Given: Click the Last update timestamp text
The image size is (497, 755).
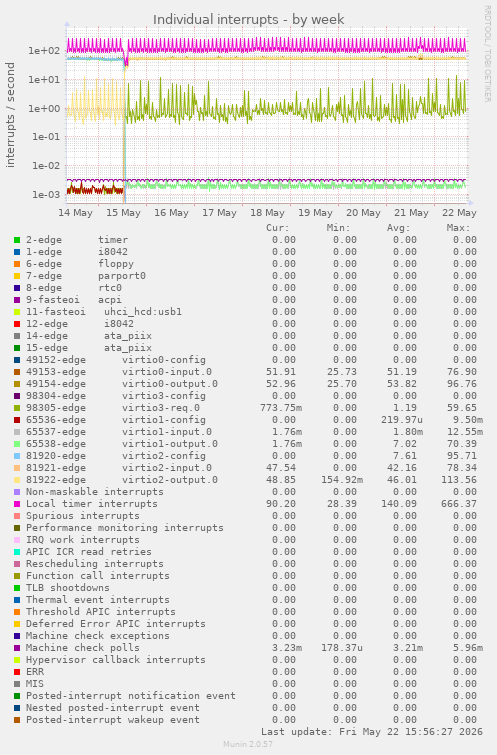Looking at the screenshot, I should click(372, 731).
